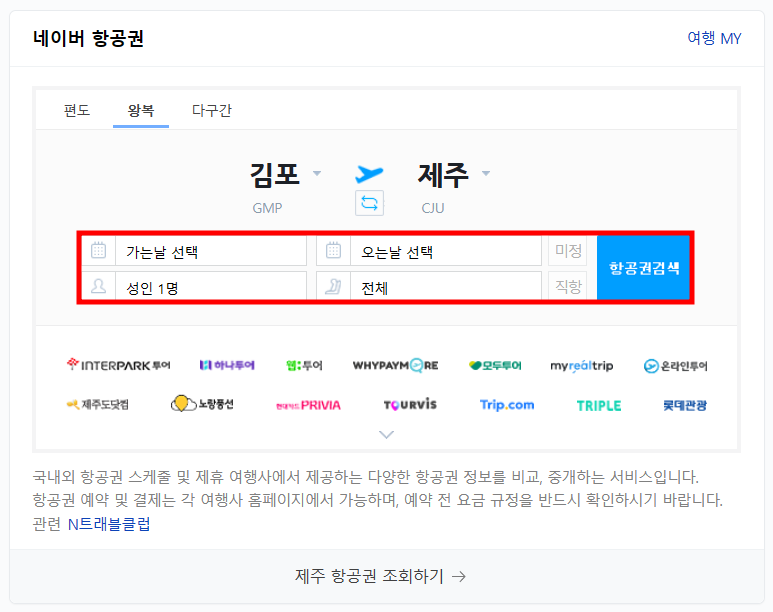Click 제주 항공권 조회하기 link
773x612 pixels.
coord(381,576)
